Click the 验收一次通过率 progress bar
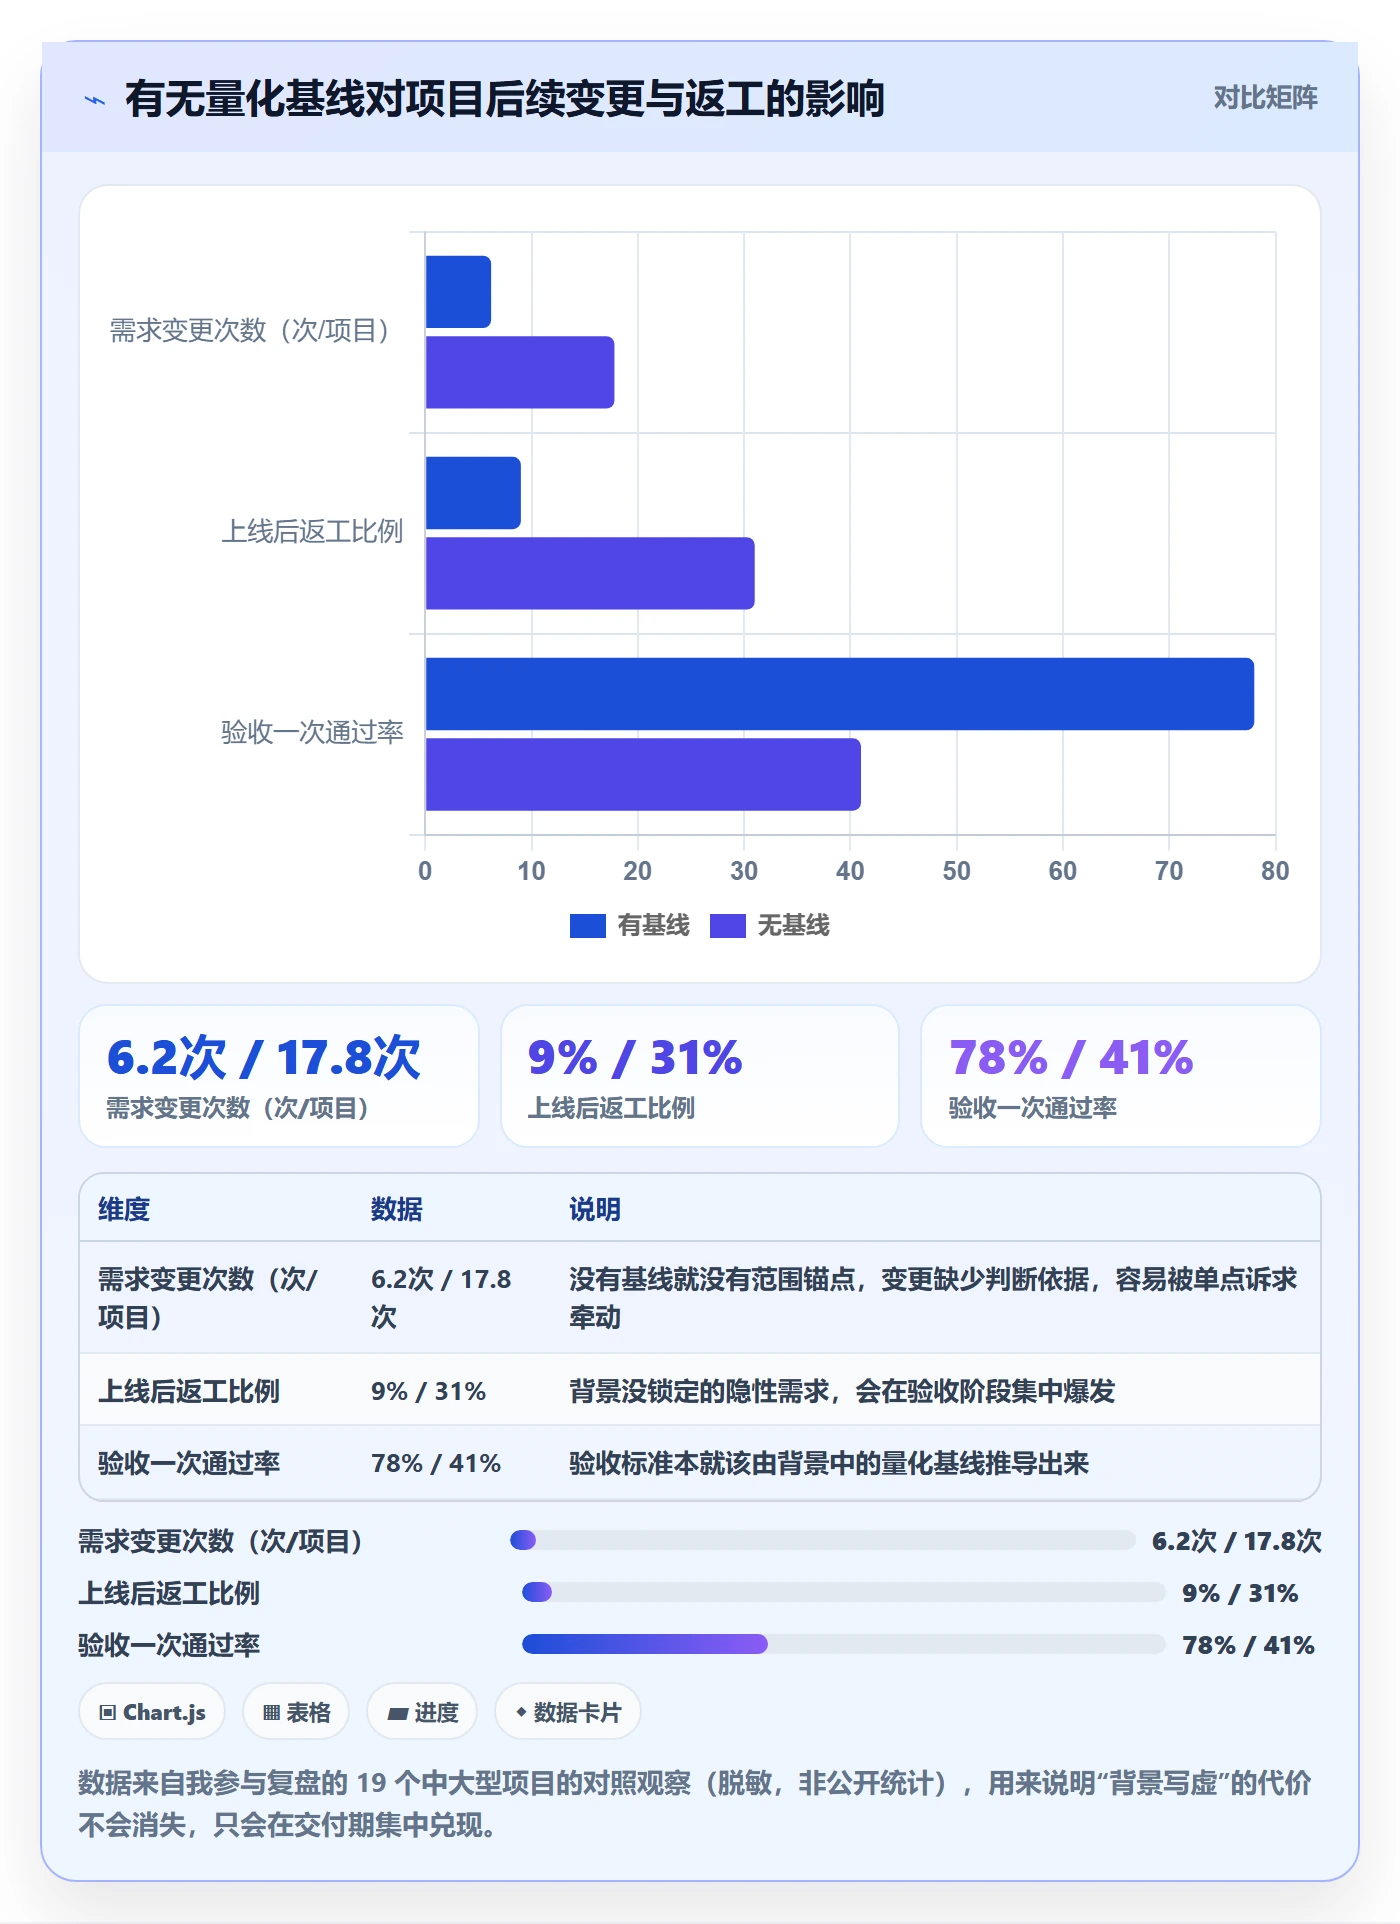 844,1644
